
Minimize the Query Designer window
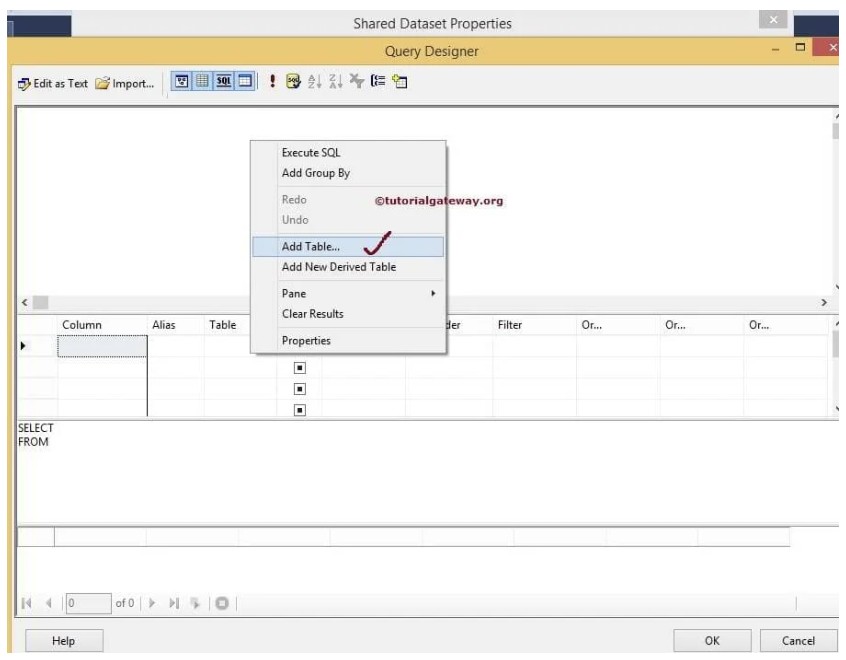(x=775, y=49)
